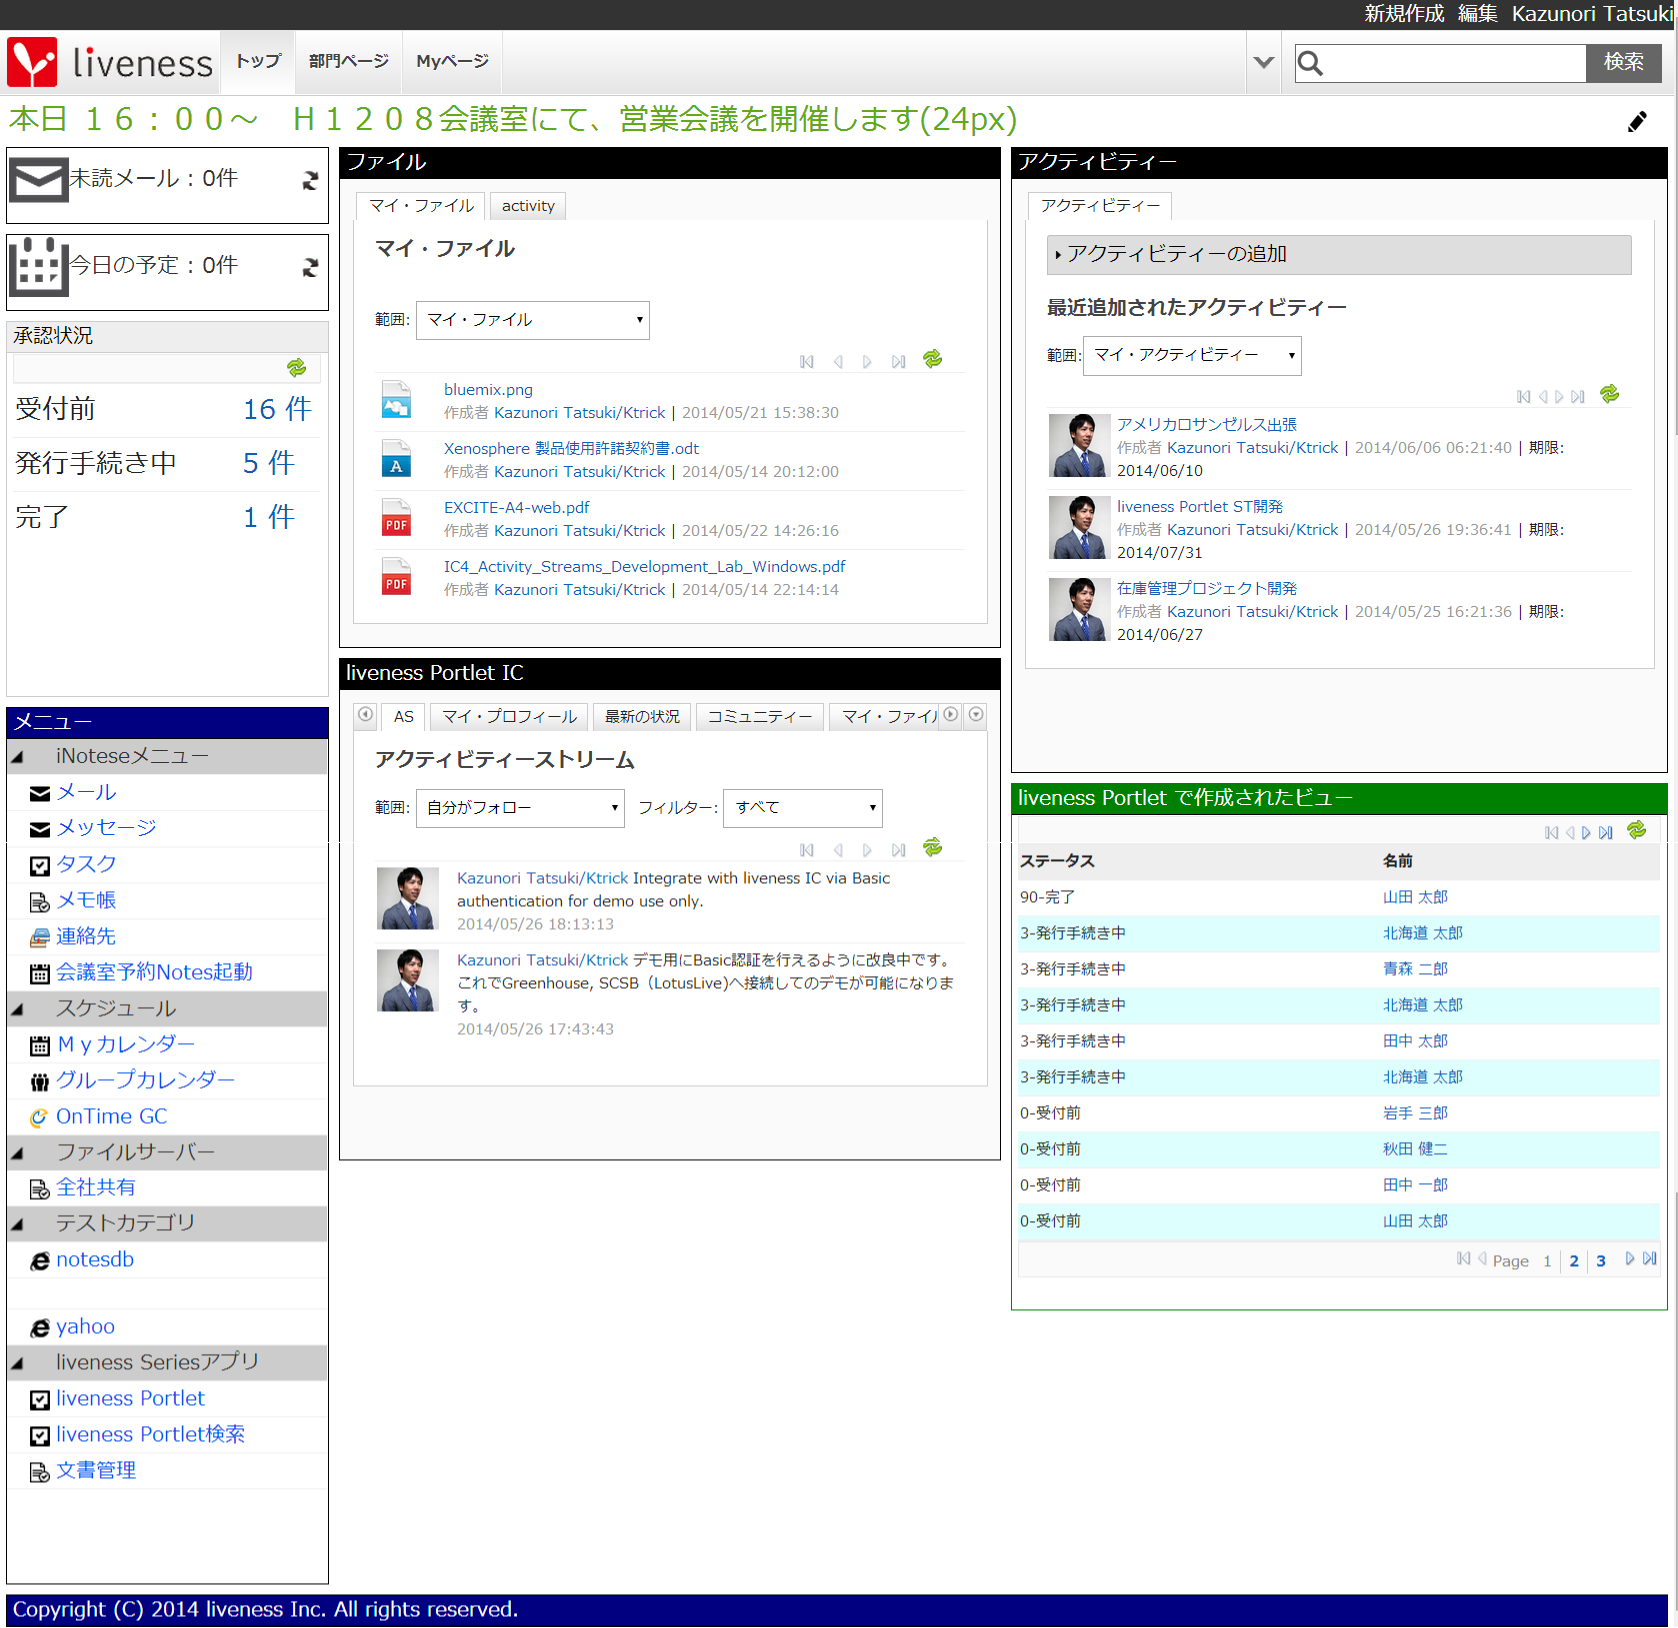
Task: Open グループカレンダー from the menu
Action: tap(145, 1080)
